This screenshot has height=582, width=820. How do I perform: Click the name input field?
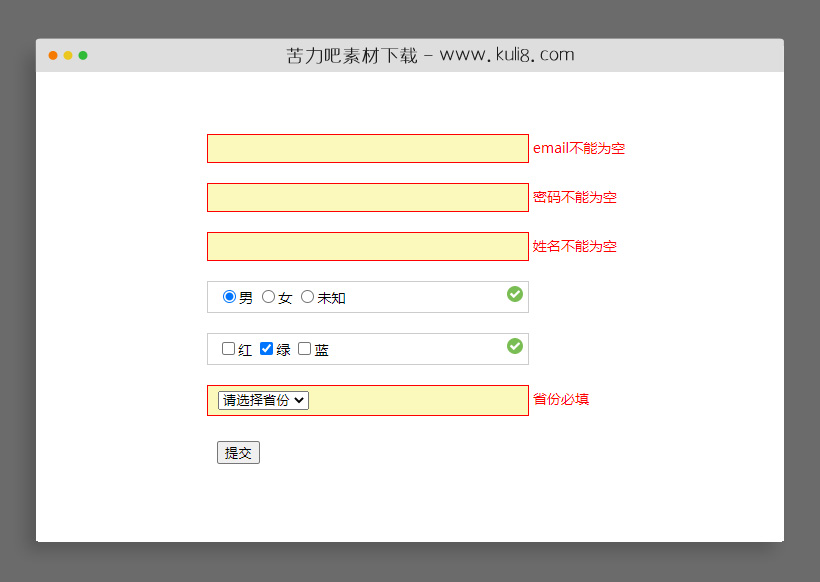tap(367, 246)
